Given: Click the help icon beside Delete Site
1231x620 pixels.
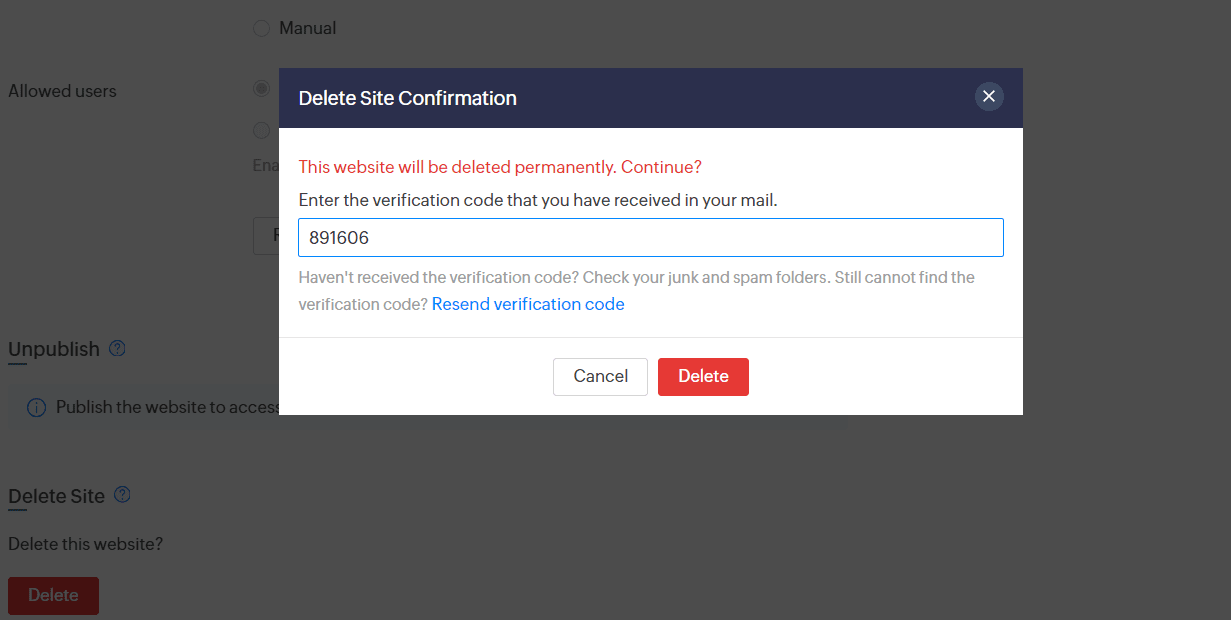Looking at the screenshot, I should [122, 495].
